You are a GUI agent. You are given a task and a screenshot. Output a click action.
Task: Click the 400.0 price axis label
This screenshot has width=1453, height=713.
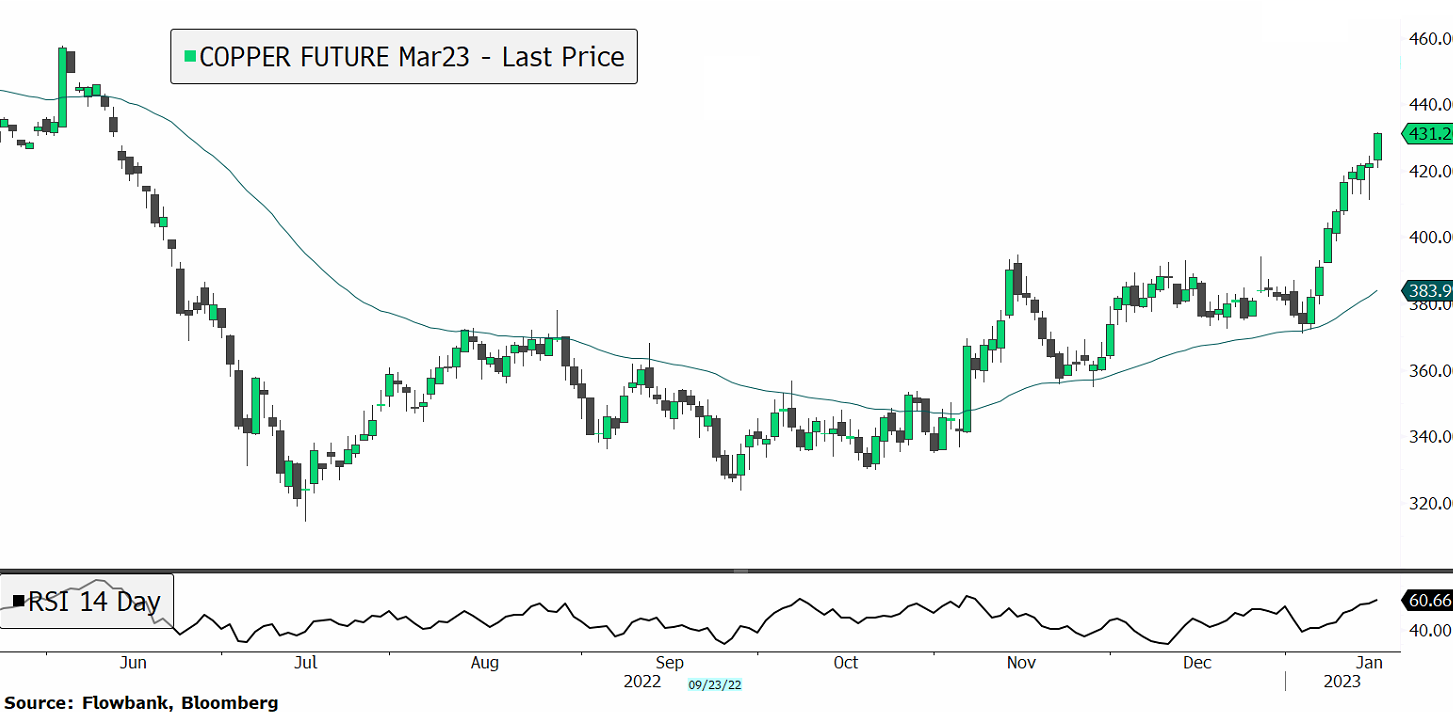[1430, 237]
